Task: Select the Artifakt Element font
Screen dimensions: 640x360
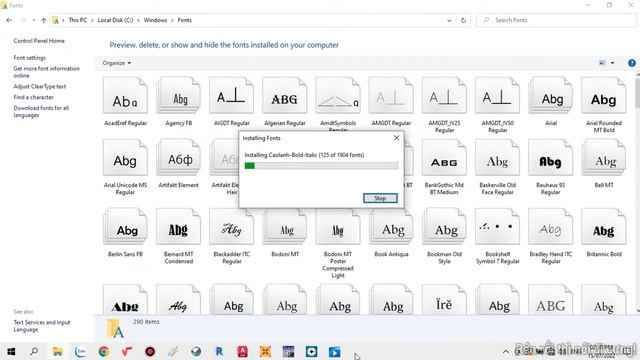Action: [178, 164]
